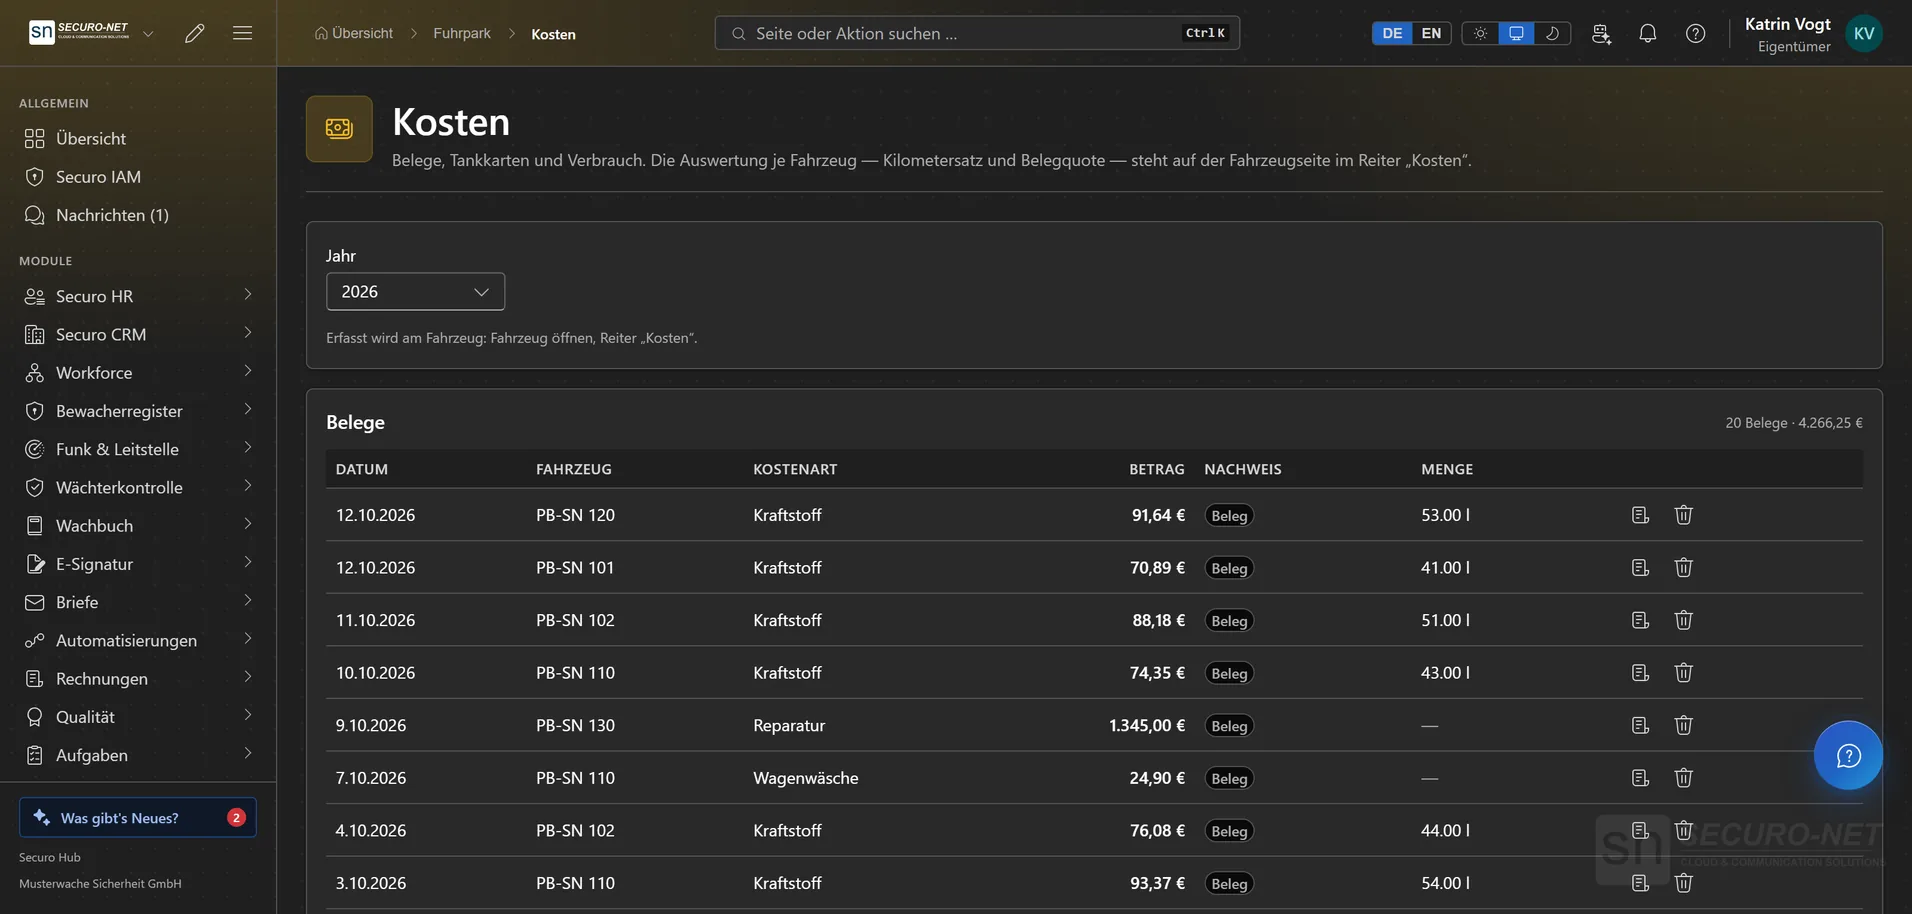Select the light theme sun toggle
Screen dimensions: 1912x914
pyautogui.click(x=1480, y=33)
